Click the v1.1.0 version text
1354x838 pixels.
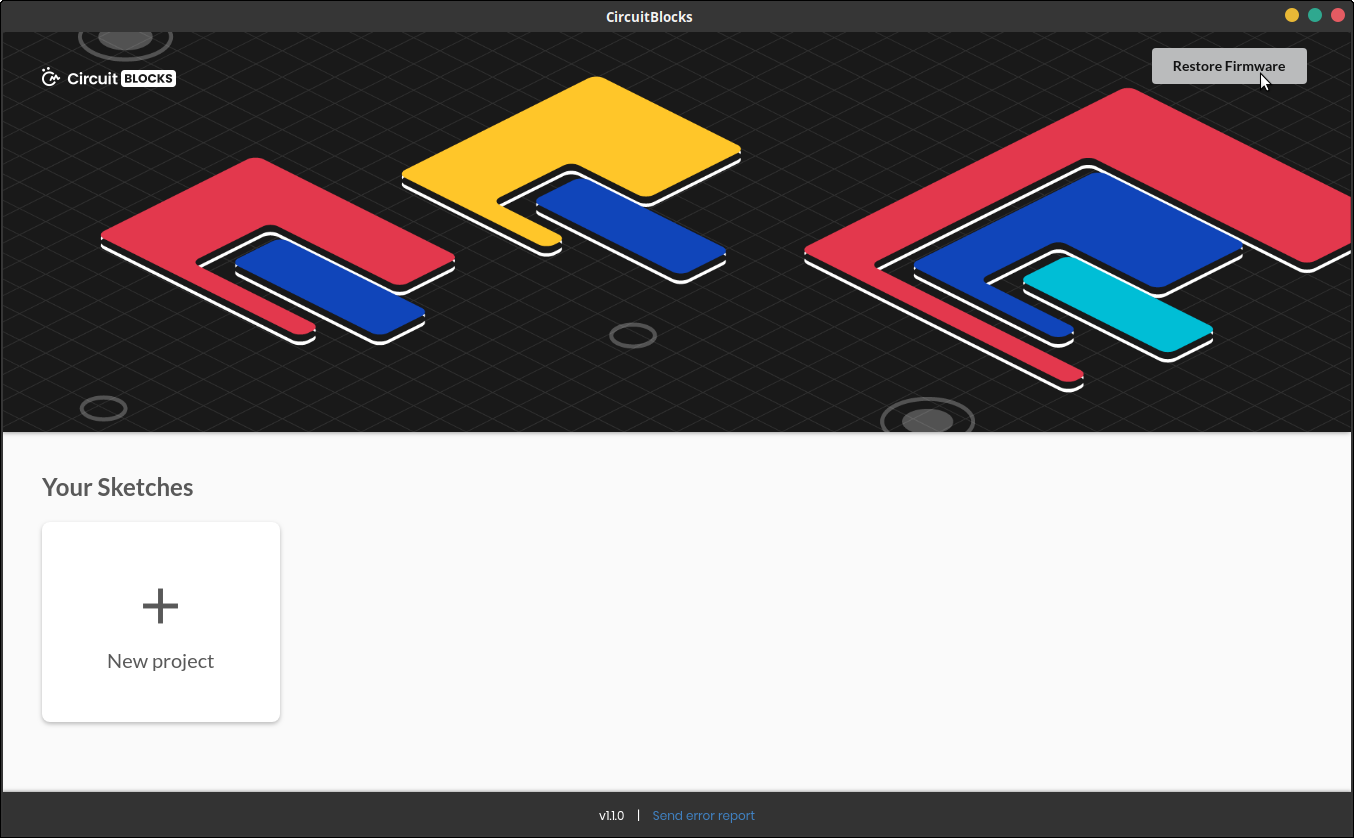(x=611, y=816)
